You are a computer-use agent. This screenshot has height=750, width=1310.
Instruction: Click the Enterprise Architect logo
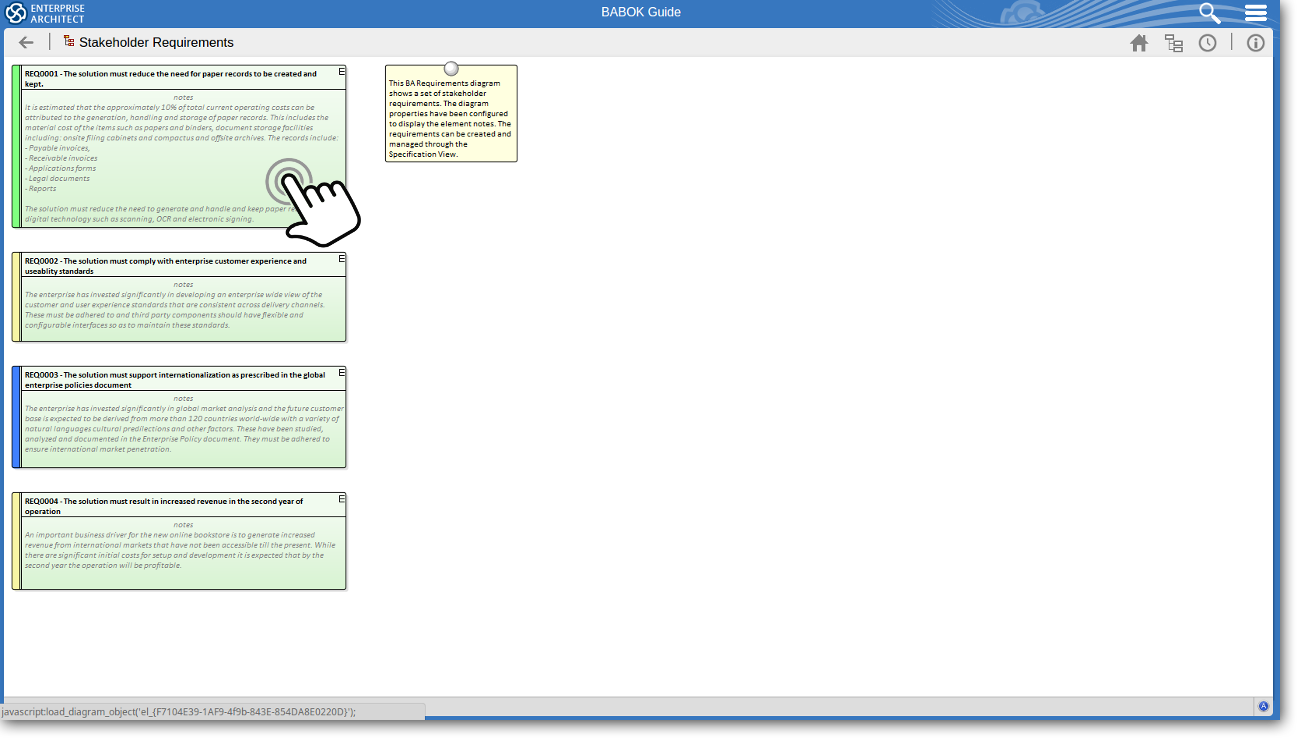click(45, 13)
